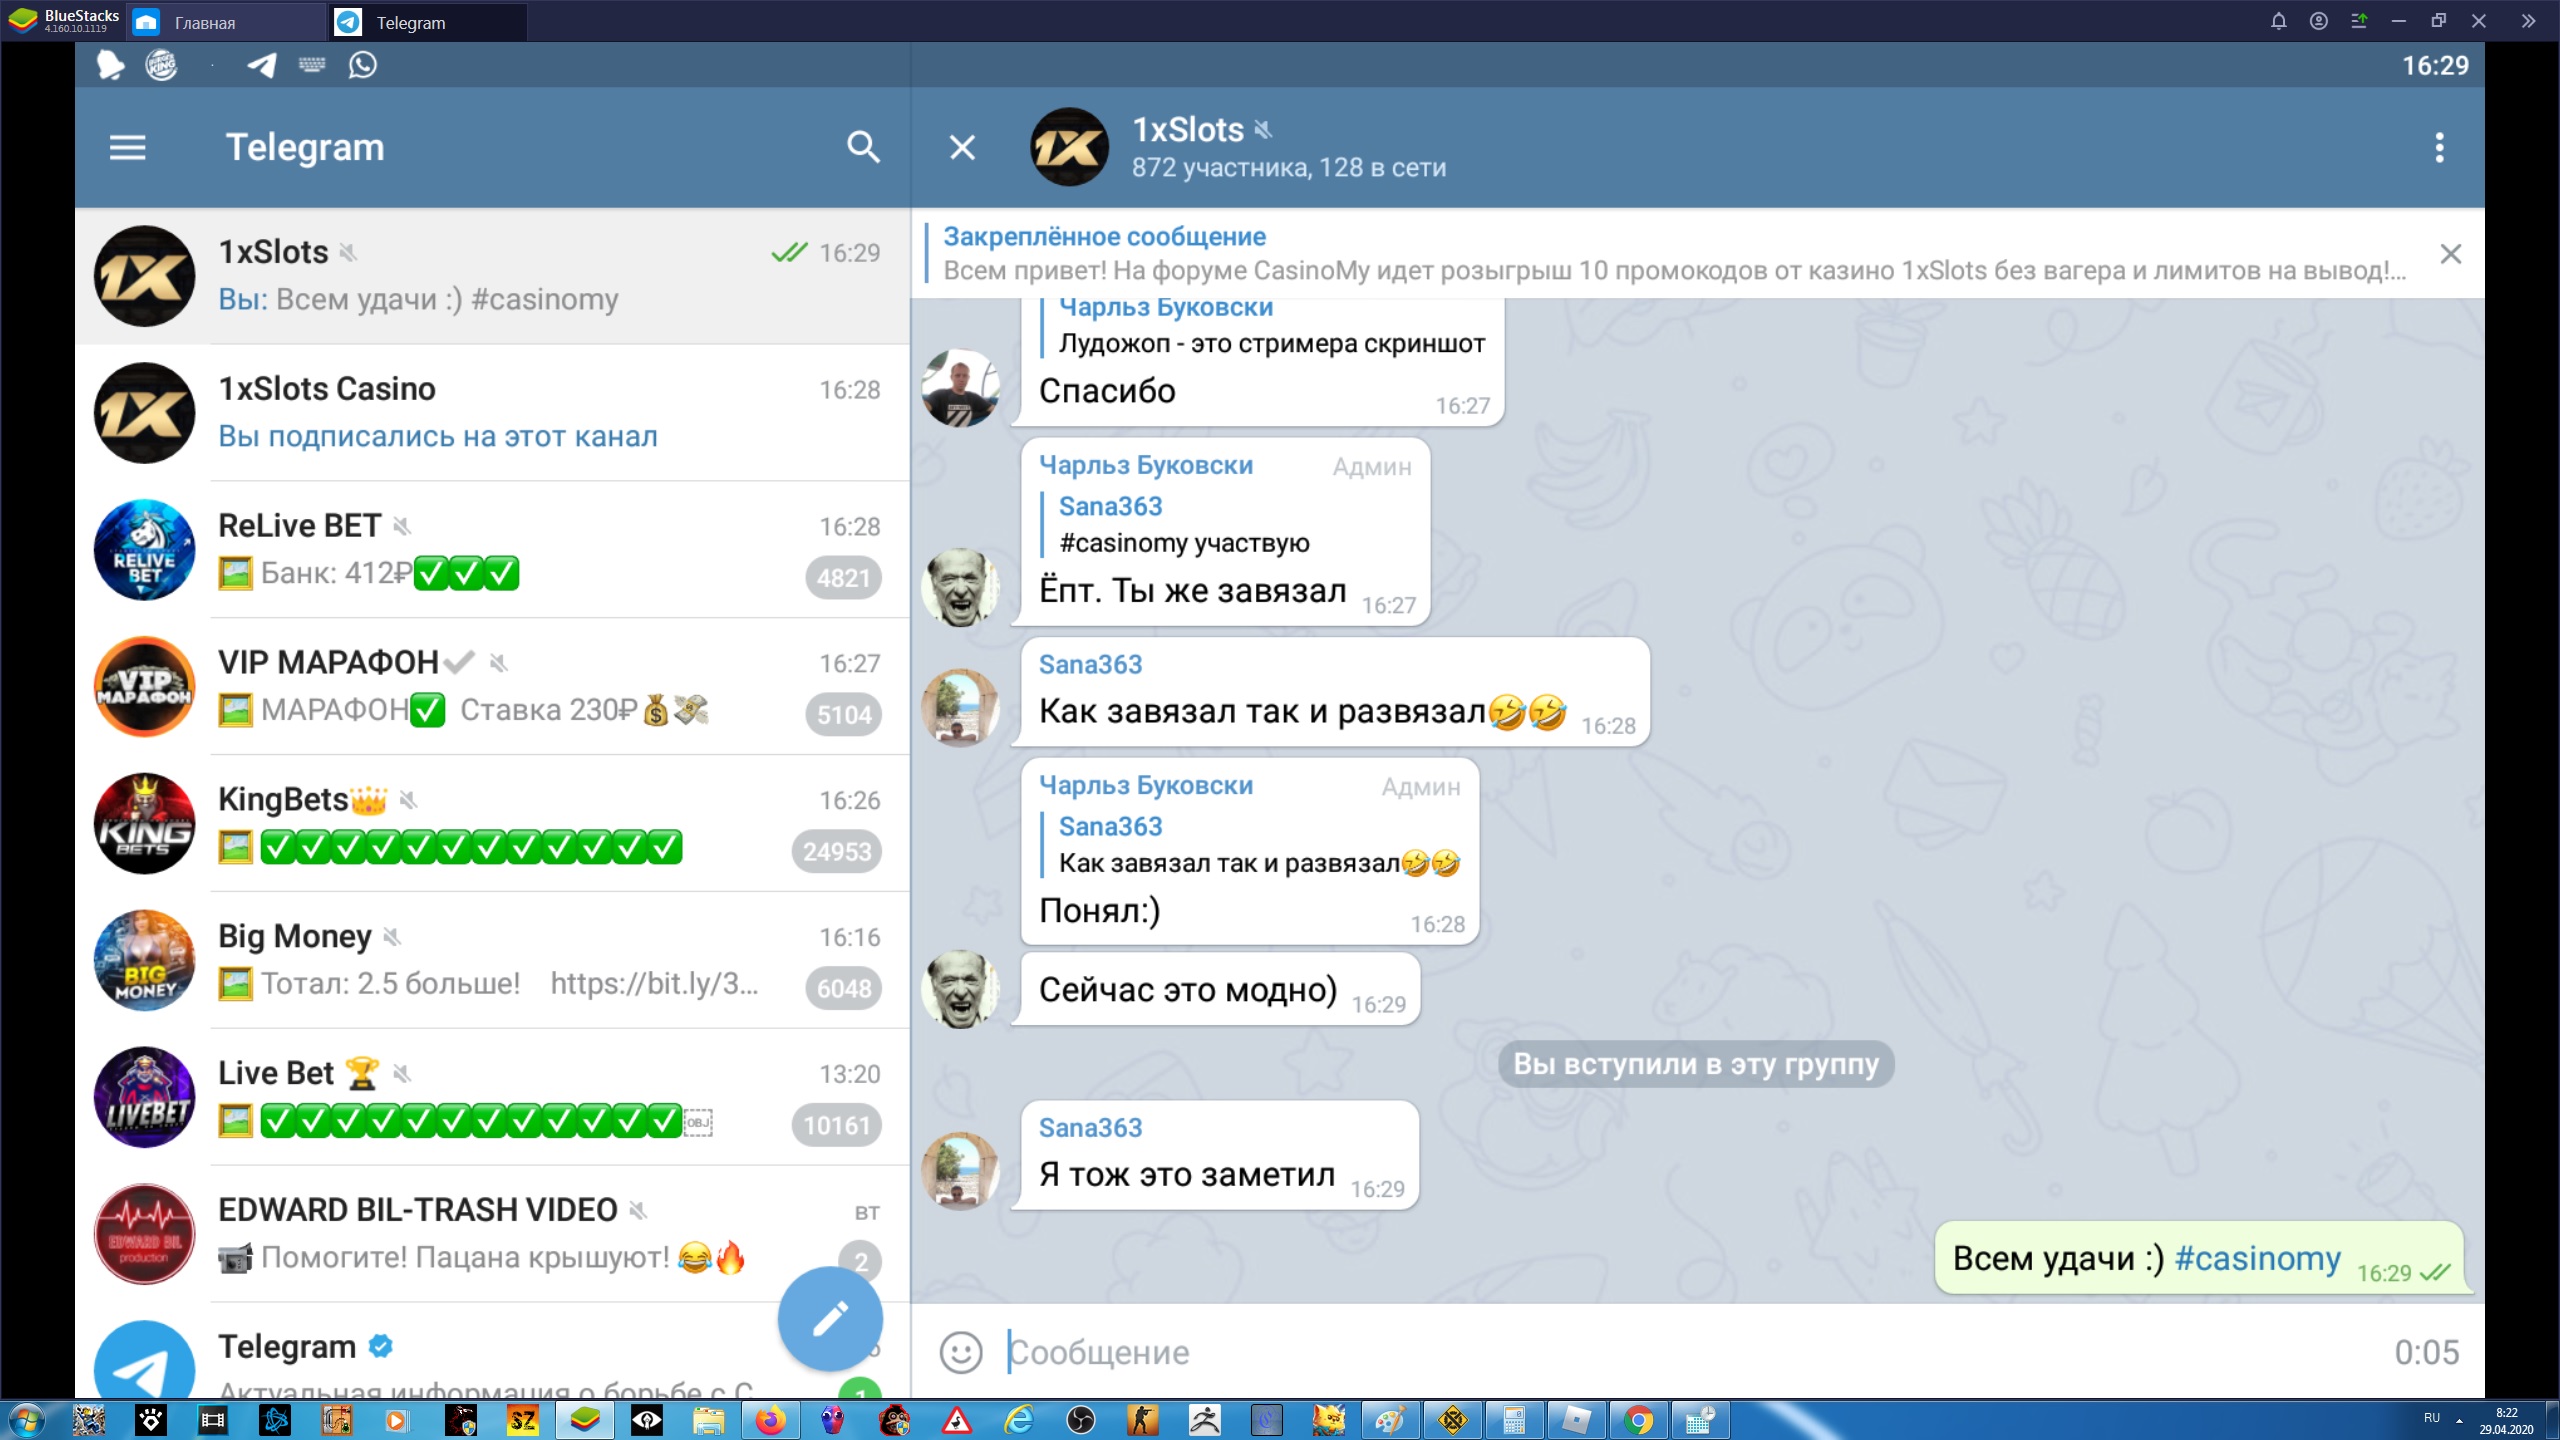This screenshot has height=1440, width=2560.
Task: Open the three-dot chat options menu
Action: (x=2439, y=148)
